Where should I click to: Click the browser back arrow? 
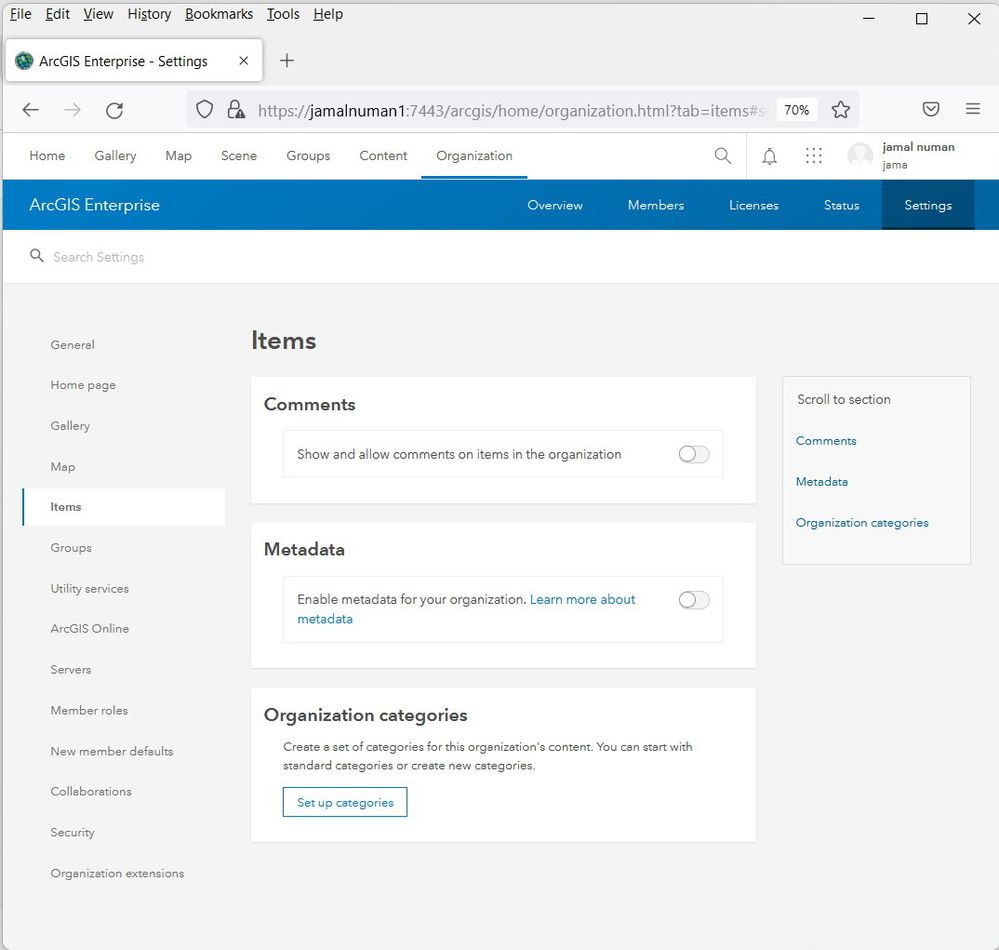tap(31, 110)
